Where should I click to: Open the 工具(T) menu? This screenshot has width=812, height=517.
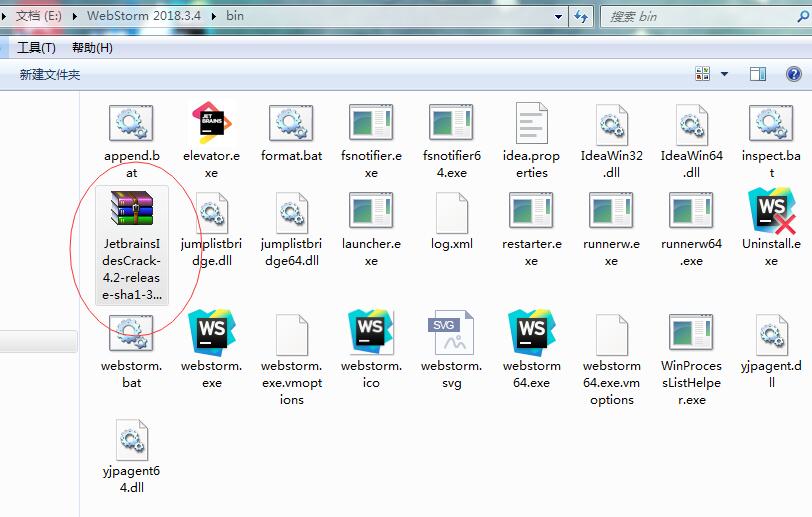coord(36,48)
